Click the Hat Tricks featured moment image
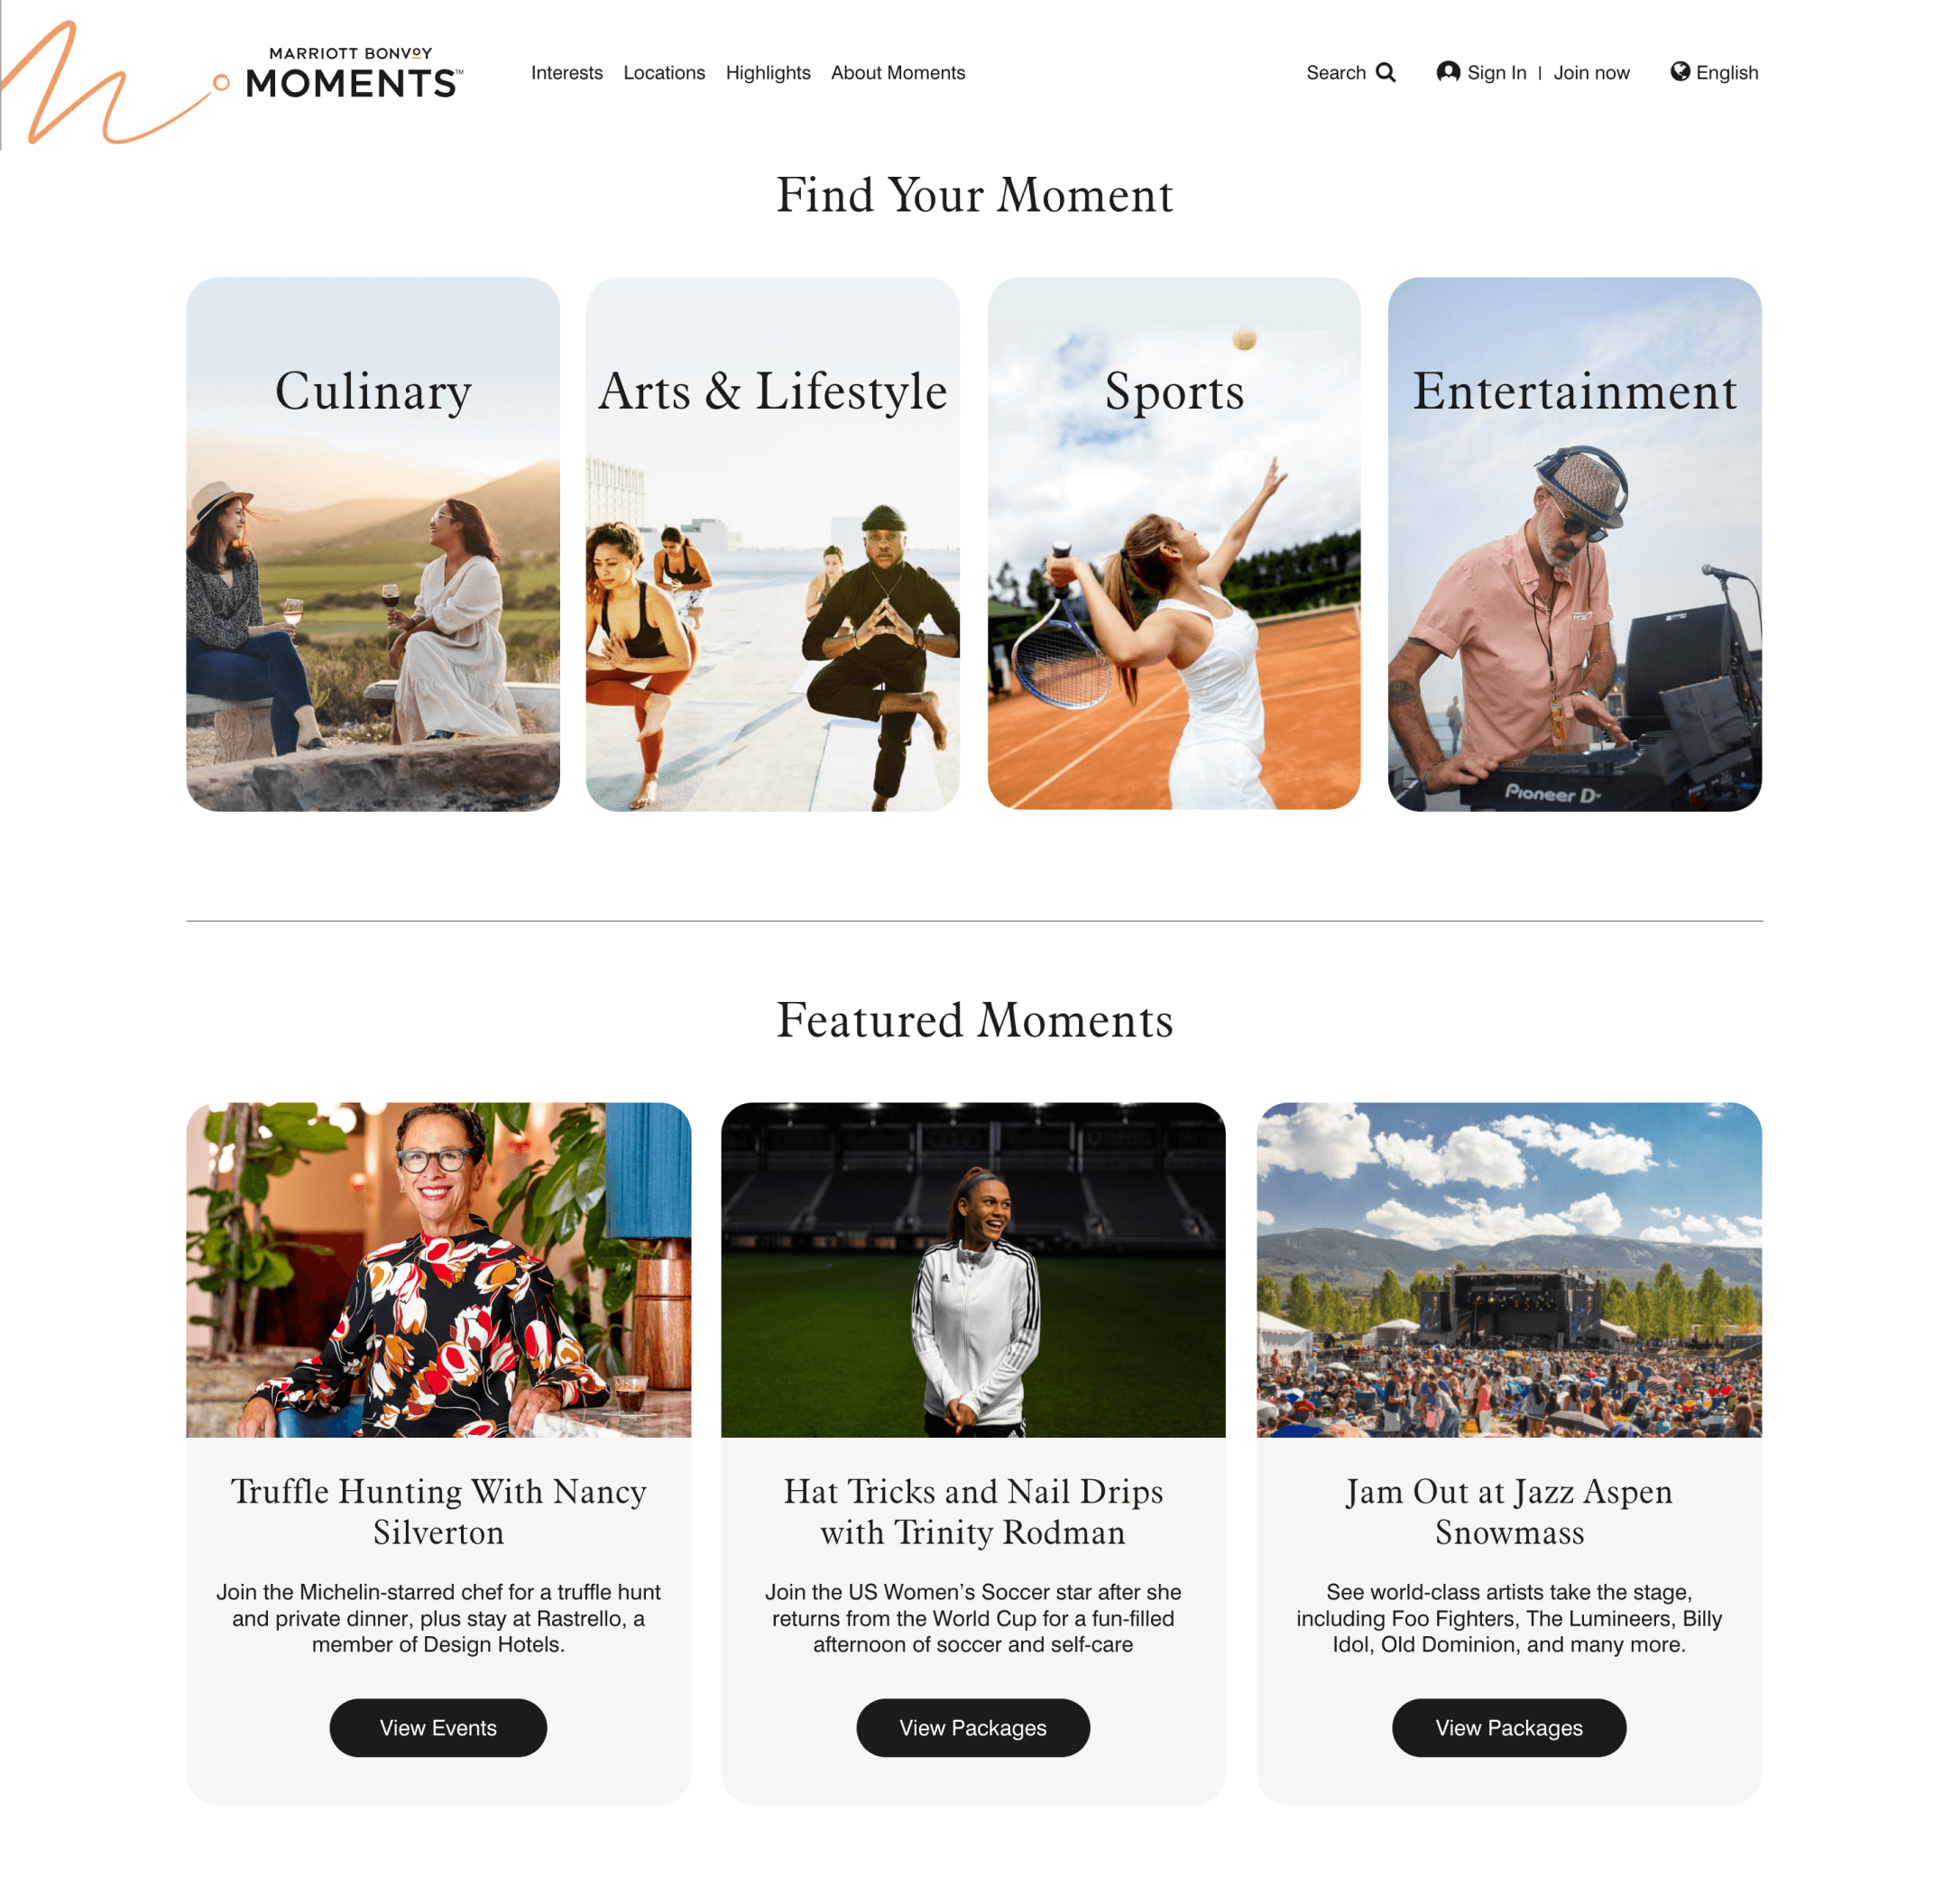The height and width of the screenshot is (1904, 1943). click(x=971, y=1267)
